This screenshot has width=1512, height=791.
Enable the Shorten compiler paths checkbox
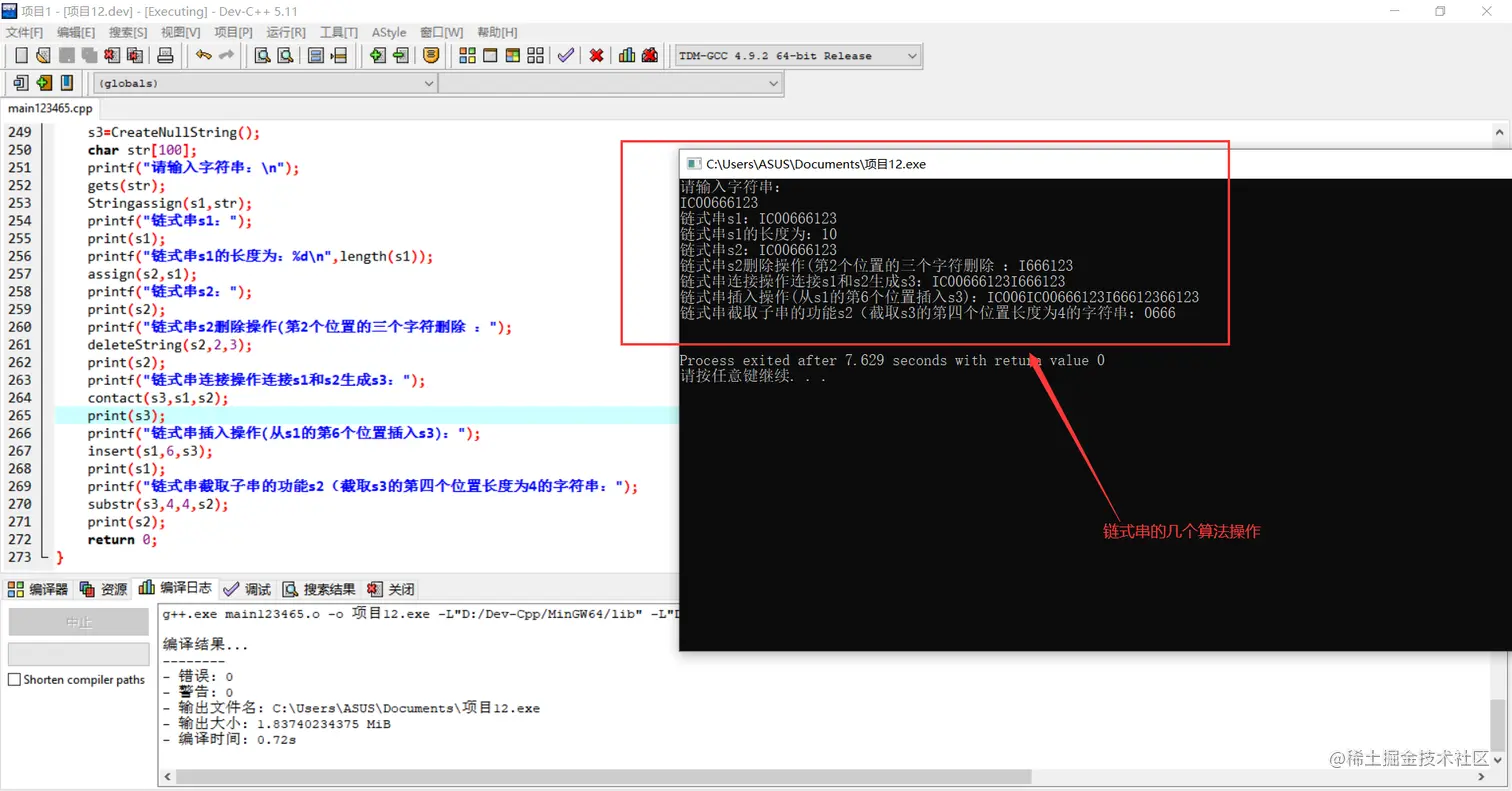[x=14, y=679]
